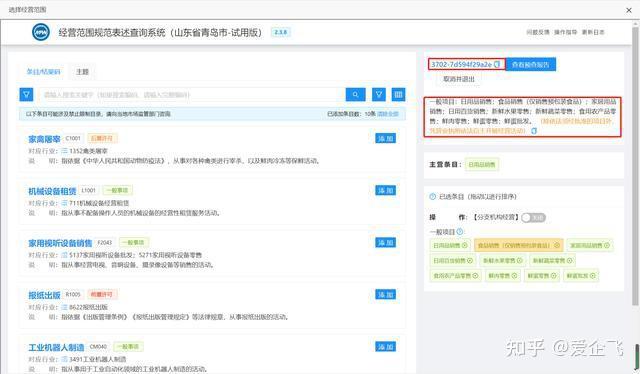
Task: Click the system logo in the header
Action: click(41, 32)
